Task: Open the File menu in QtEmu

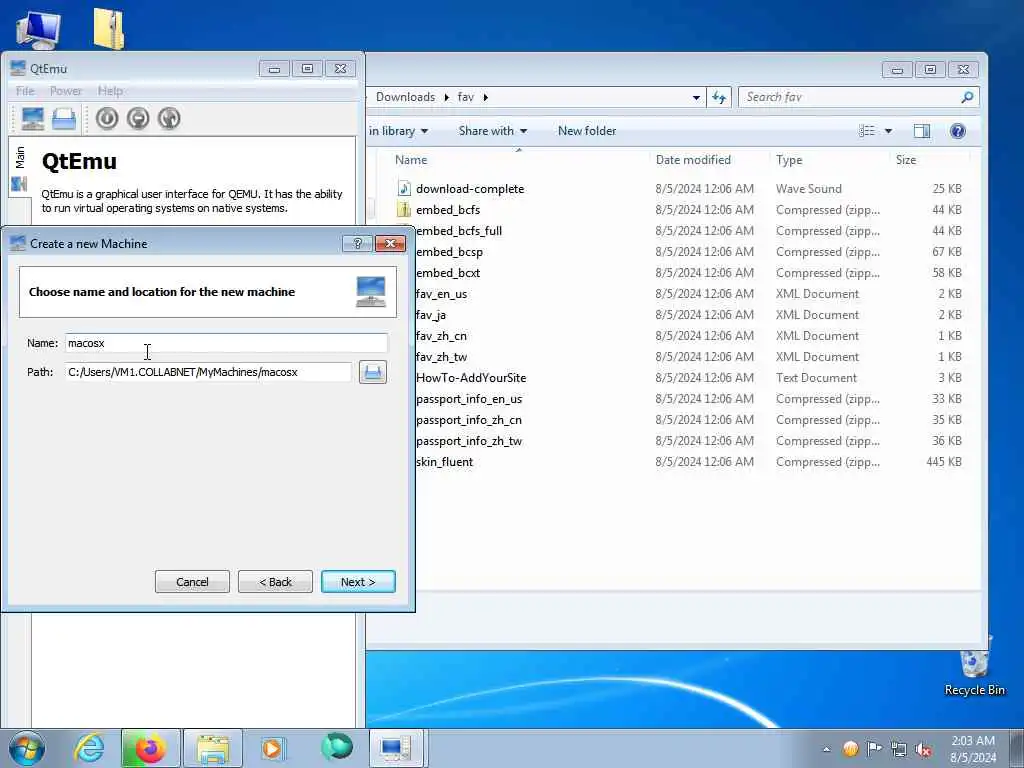Action: click(x=25, y=91)
